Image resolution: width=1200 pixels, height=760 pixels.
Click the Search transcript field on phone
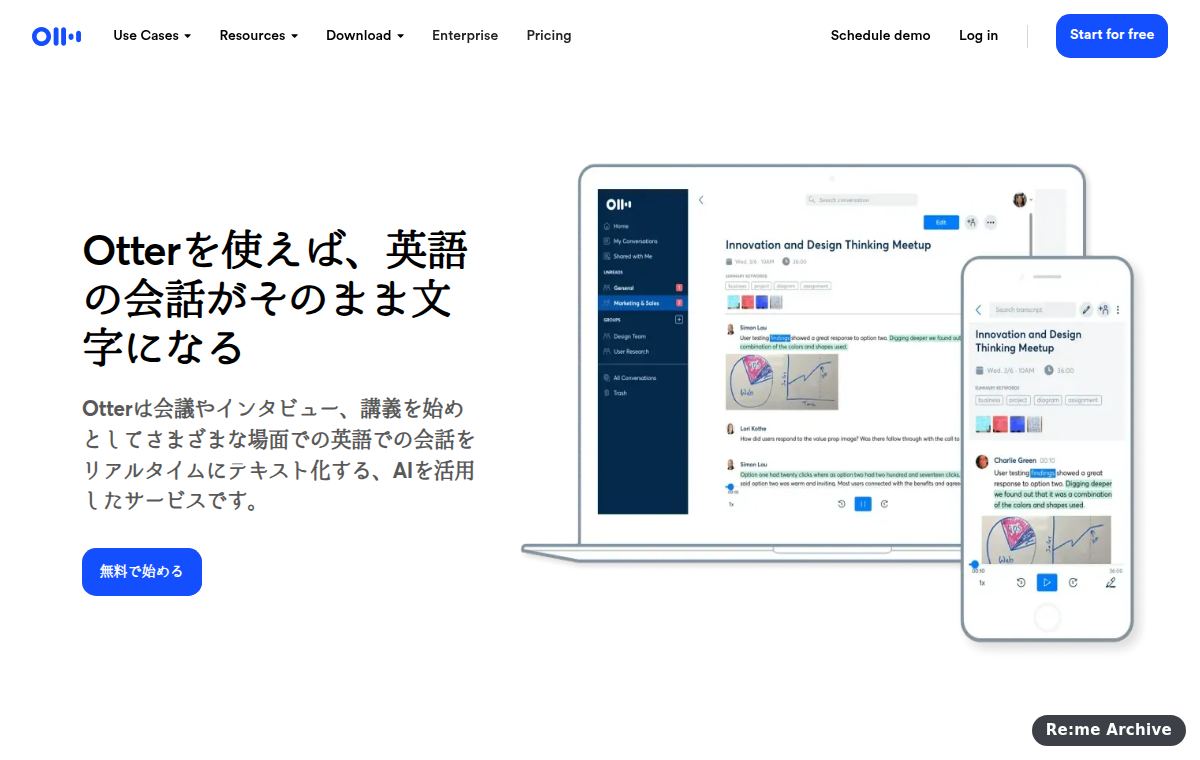coord(1032,310)
